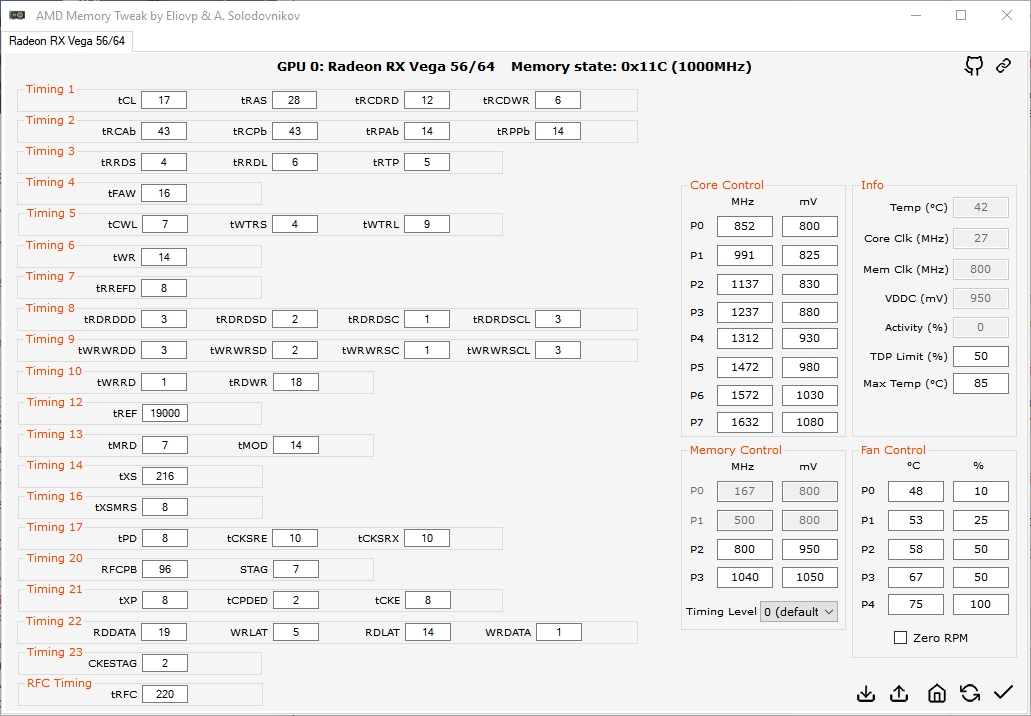
Task: Click the tRFC field showing 220
Action: point(165,694)
